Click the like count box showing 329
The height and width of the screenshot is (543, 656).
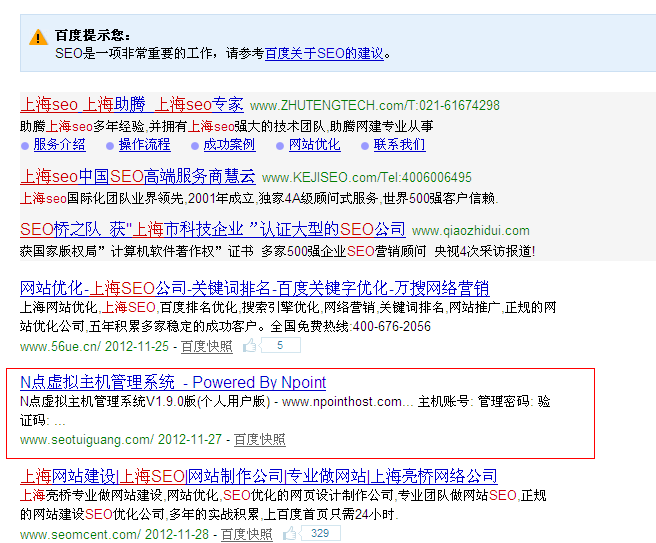point(320,534)
